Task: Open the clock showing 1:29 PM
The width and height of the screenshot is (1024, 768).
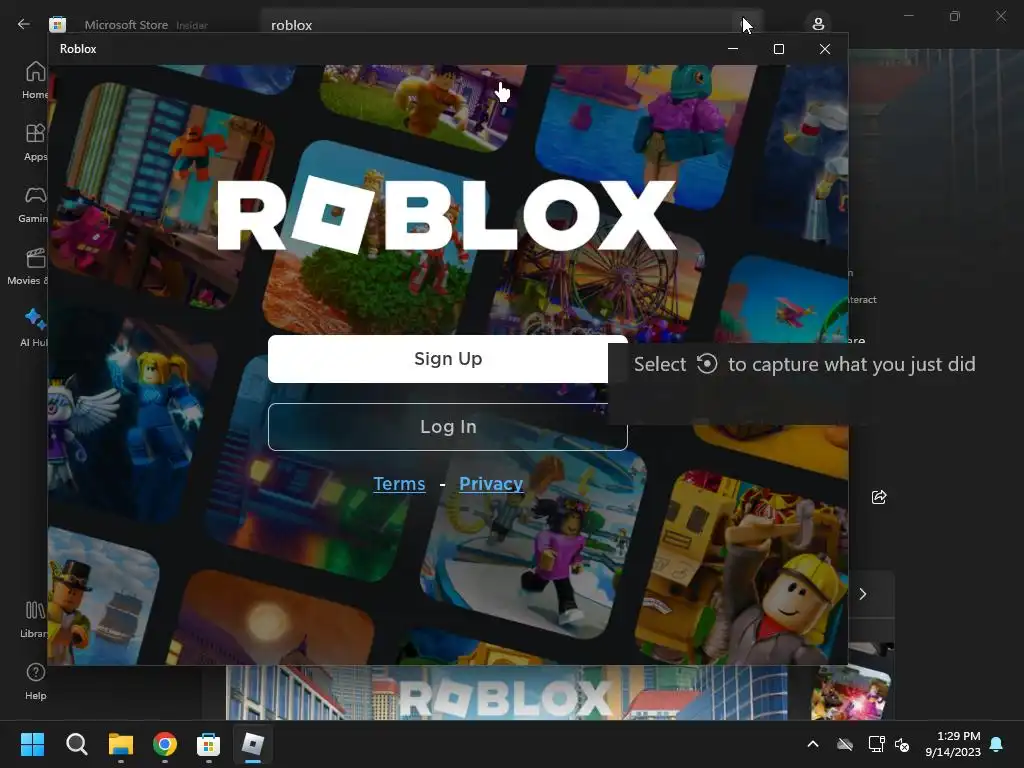Action: click(953, 744)
